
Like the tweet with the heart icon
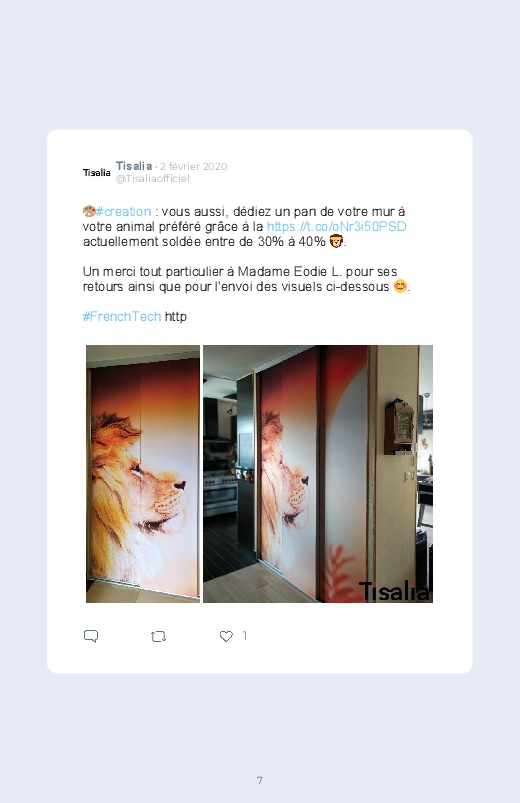(x=226, y=636)
